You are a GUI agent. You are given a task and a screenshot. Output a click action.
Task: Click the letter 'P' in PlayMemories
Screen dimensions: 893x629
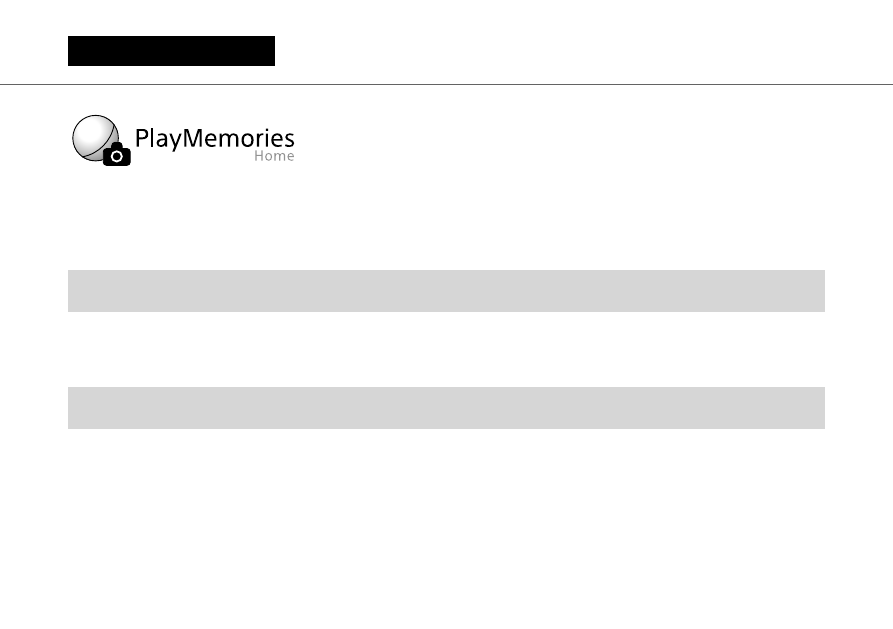[x=141, y=138]
